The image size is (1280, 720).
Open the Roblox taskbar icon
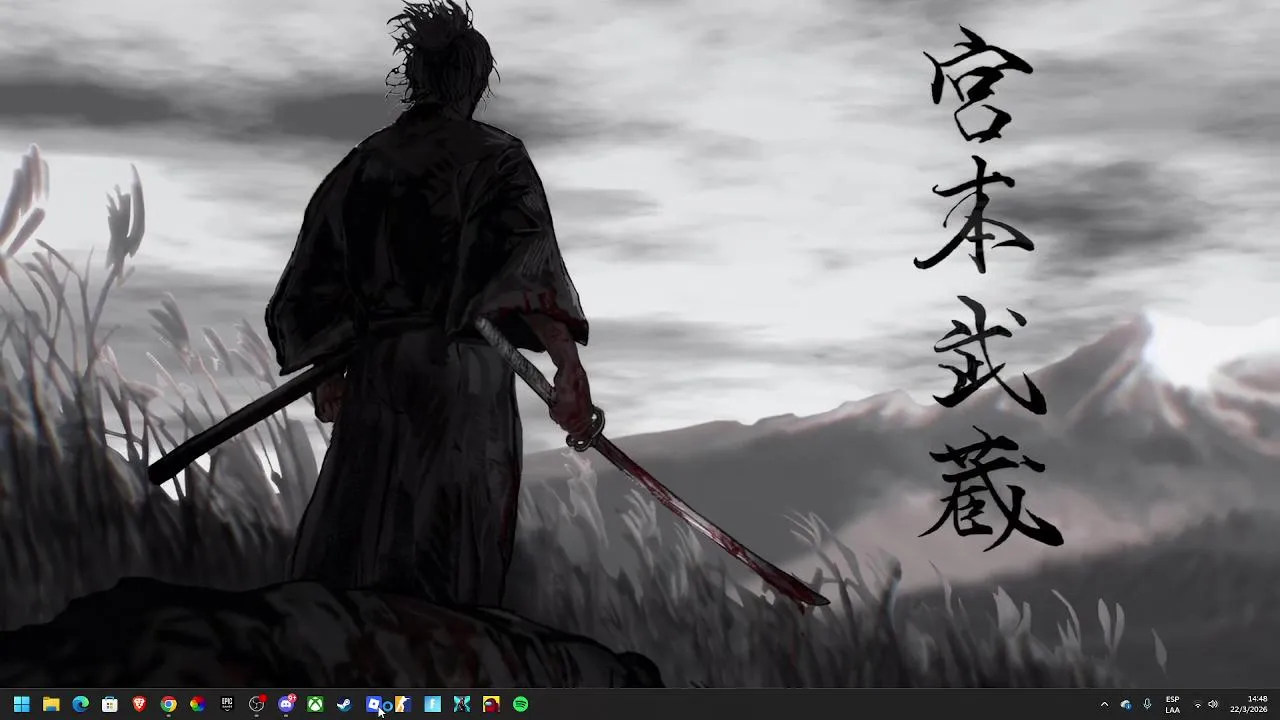click(x=374, y=704)
